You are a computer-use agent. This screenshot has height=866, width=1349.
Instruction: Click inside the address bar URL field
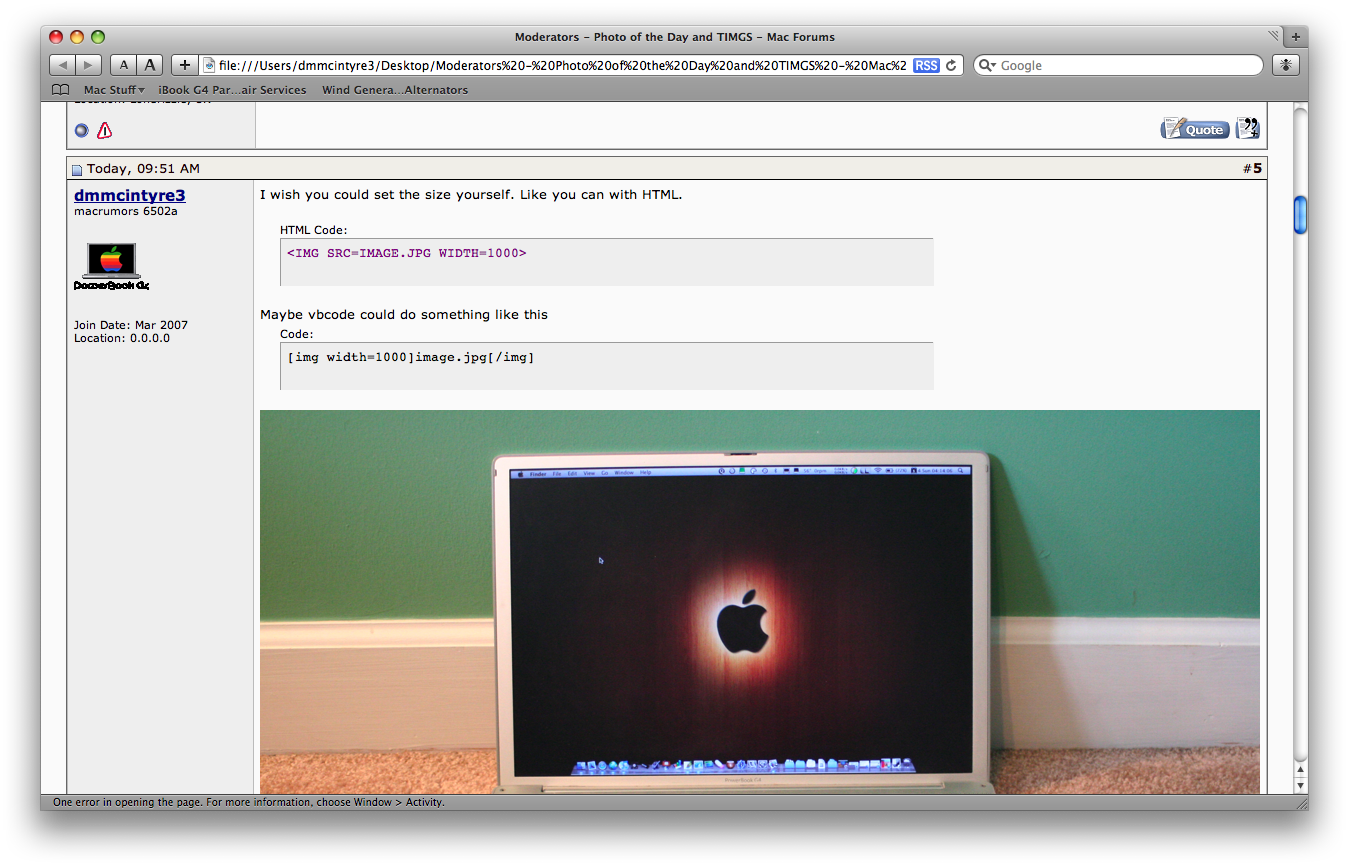(563, 65)
